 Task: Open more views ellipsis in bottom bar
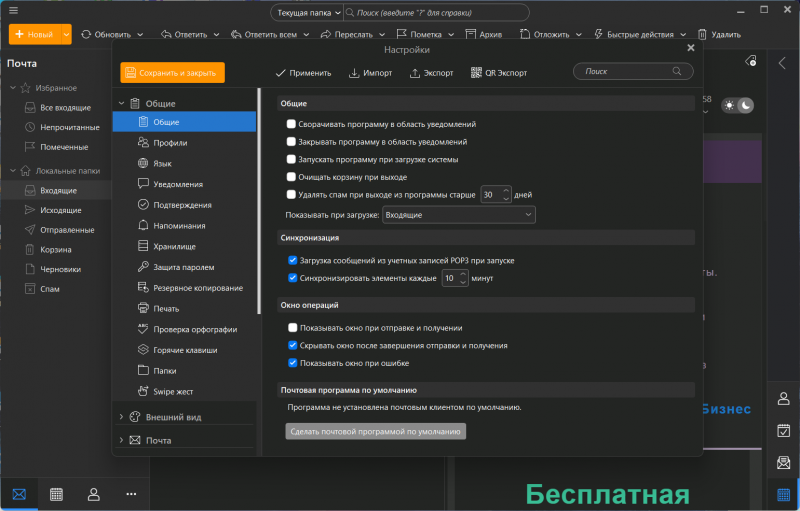click(131, 494)
